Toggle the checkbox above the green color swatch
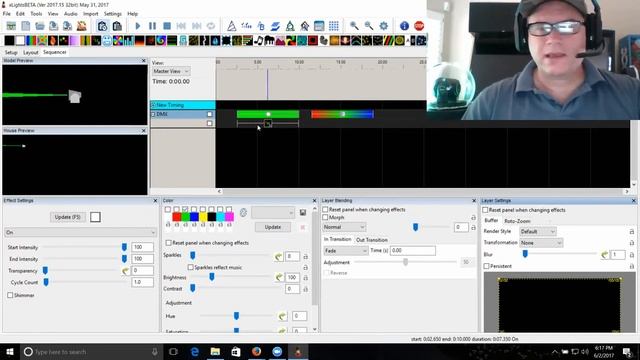 tap(185, 209)
